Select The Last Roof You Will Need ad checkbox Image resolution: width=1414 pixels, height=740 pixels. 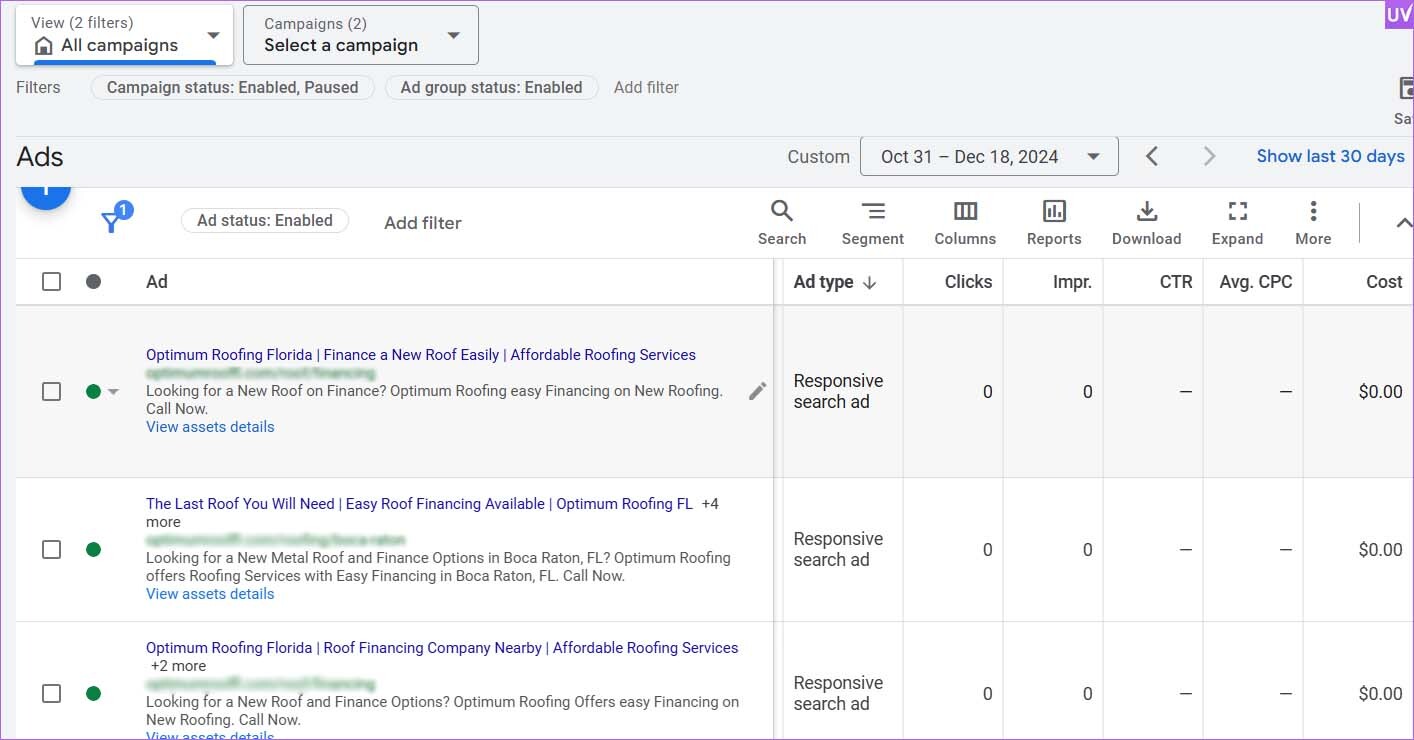(51, 549)
